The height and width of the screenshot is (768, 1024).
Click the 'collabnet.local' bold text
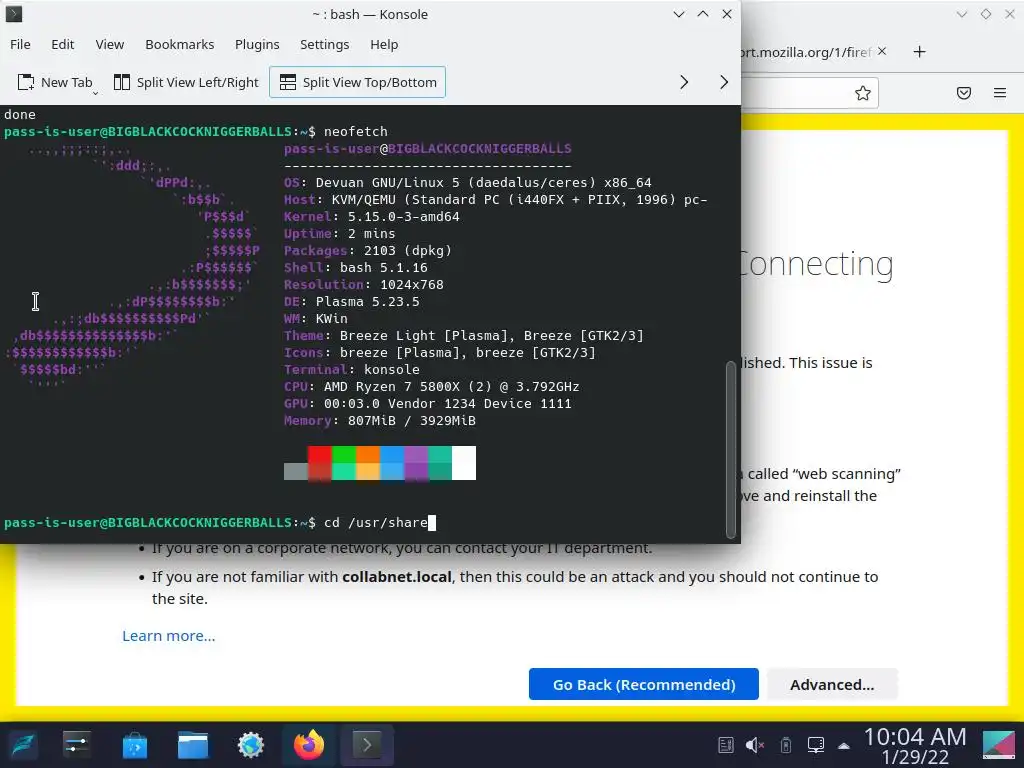[397, 577]
